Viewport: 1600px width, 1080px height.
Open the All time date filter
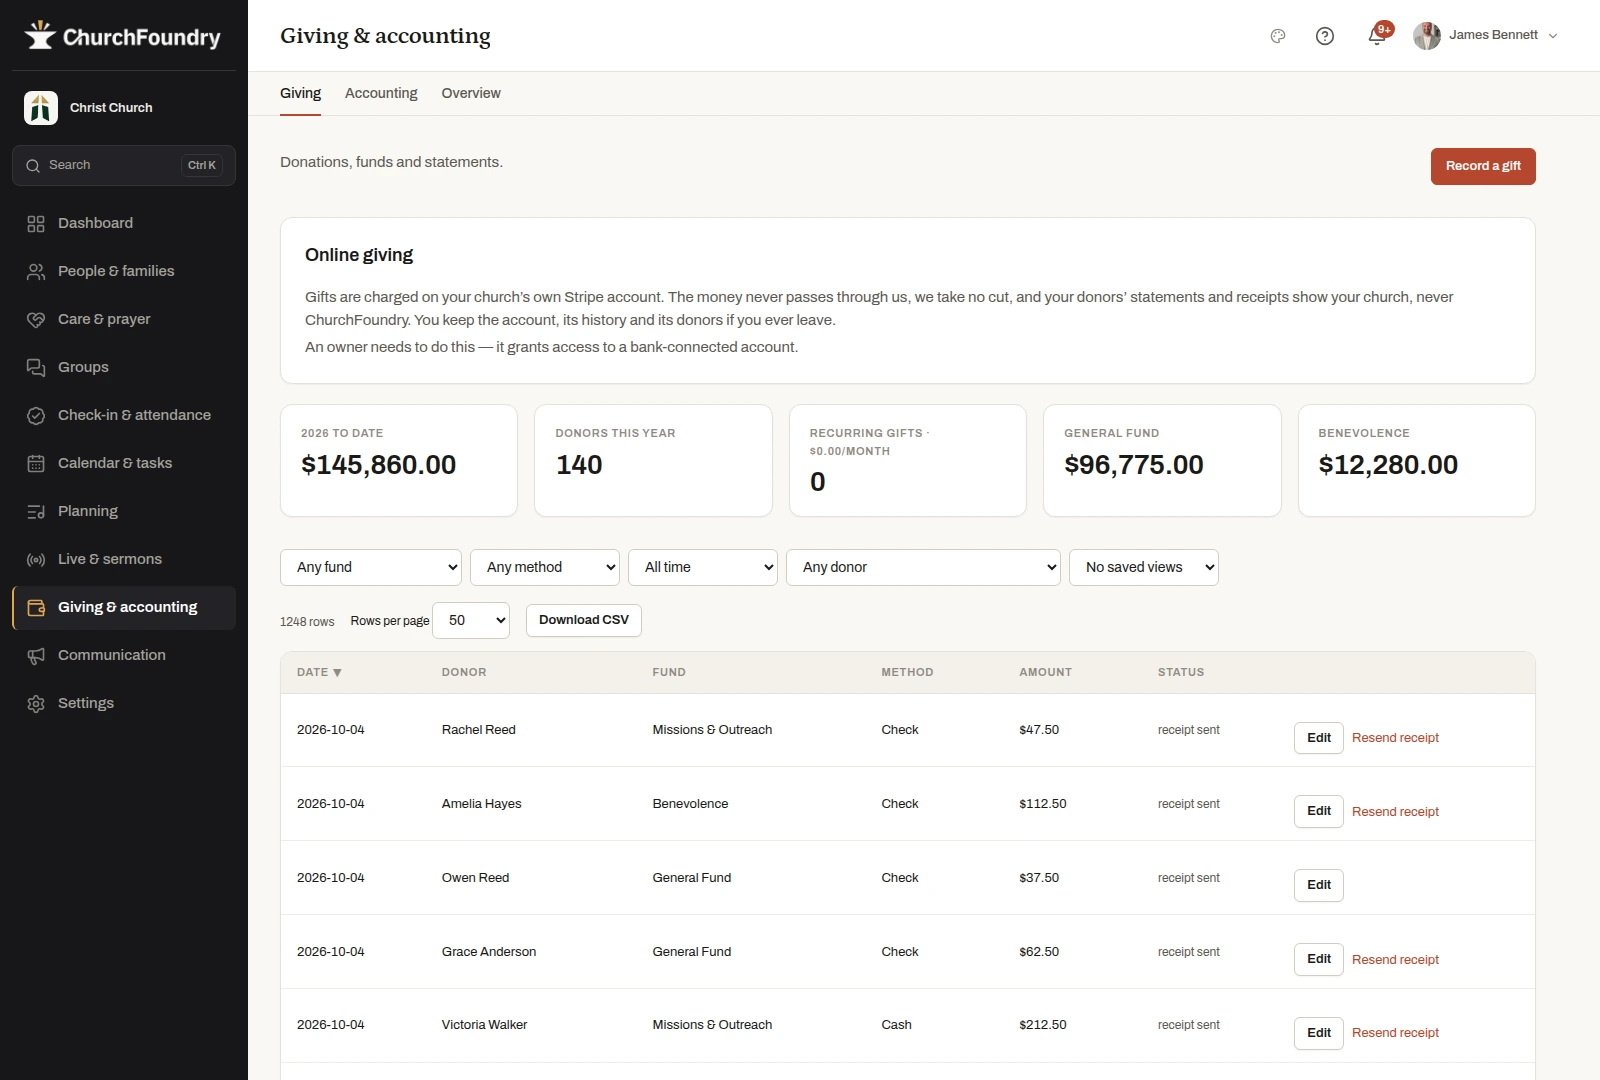tap(703, 567)
